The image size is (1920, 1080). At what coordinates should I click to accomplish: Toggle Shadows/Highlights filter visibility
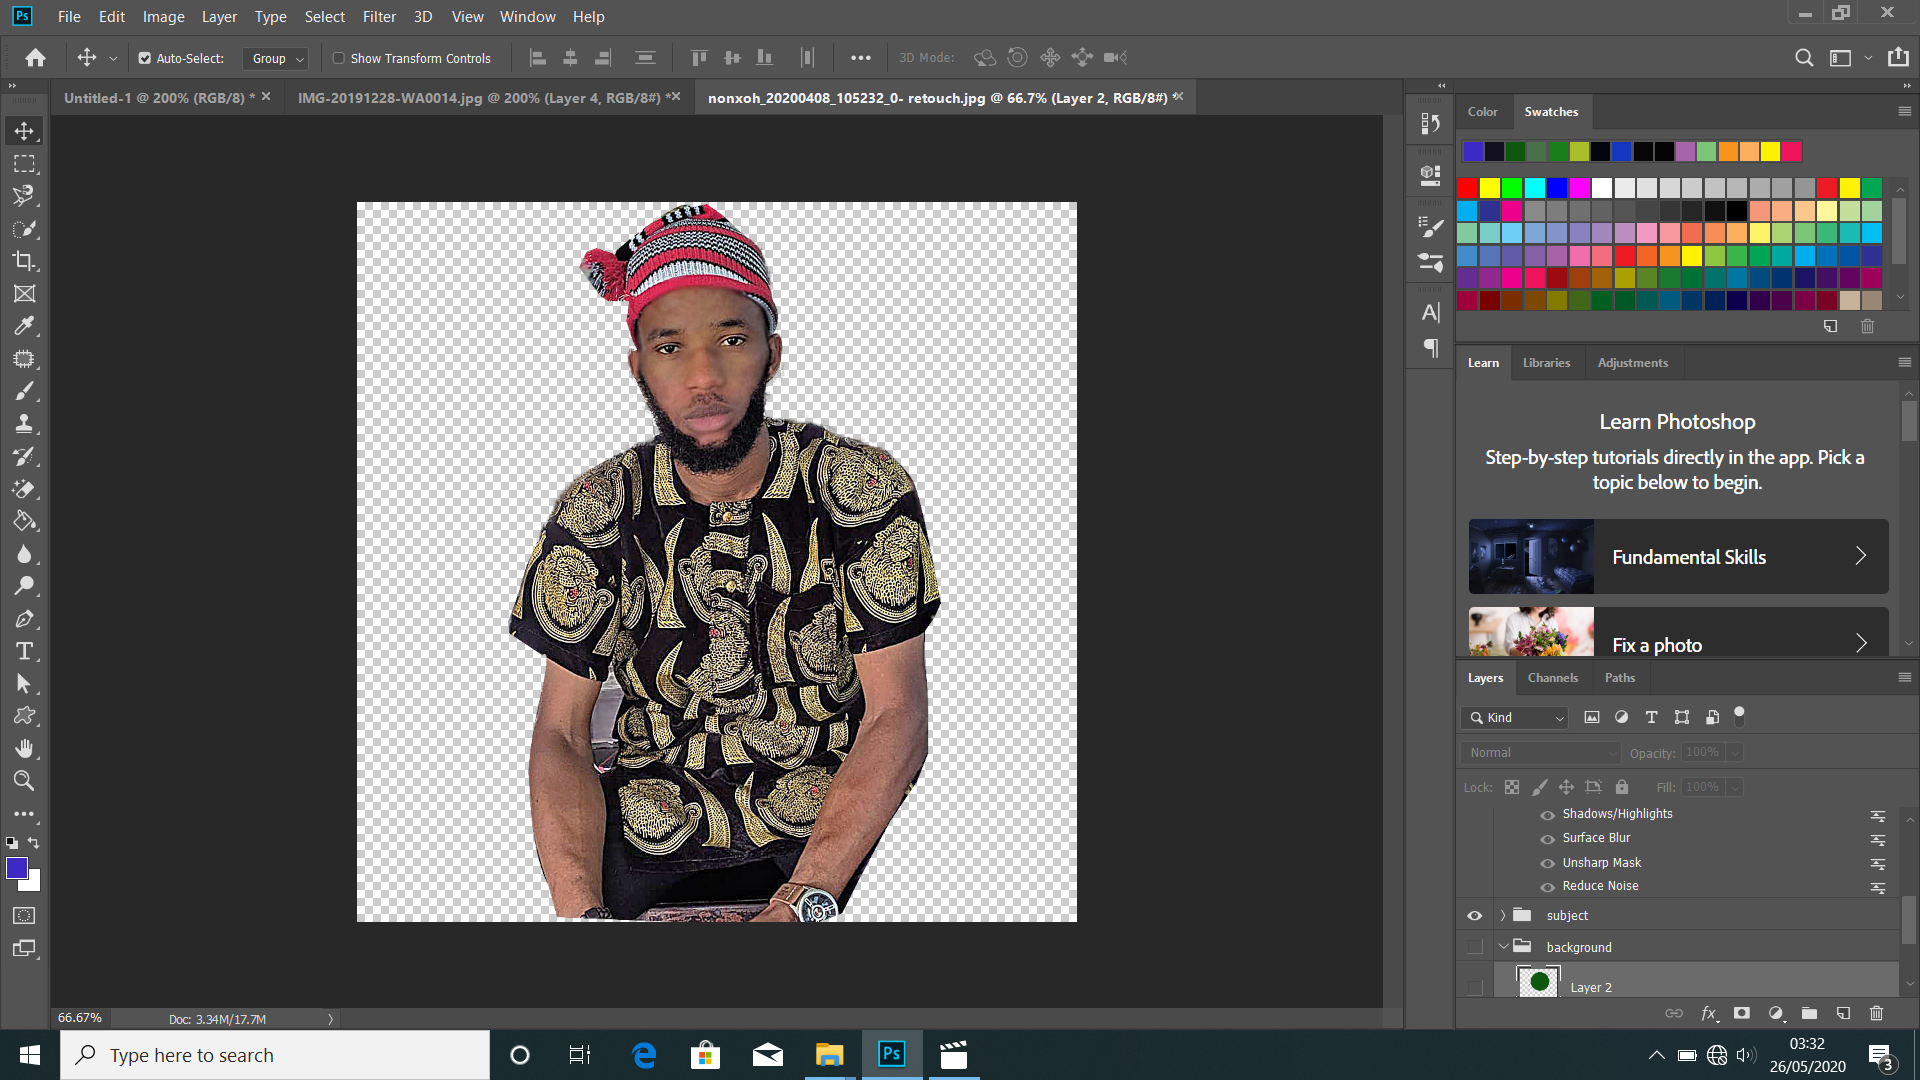coord(1548,814)
